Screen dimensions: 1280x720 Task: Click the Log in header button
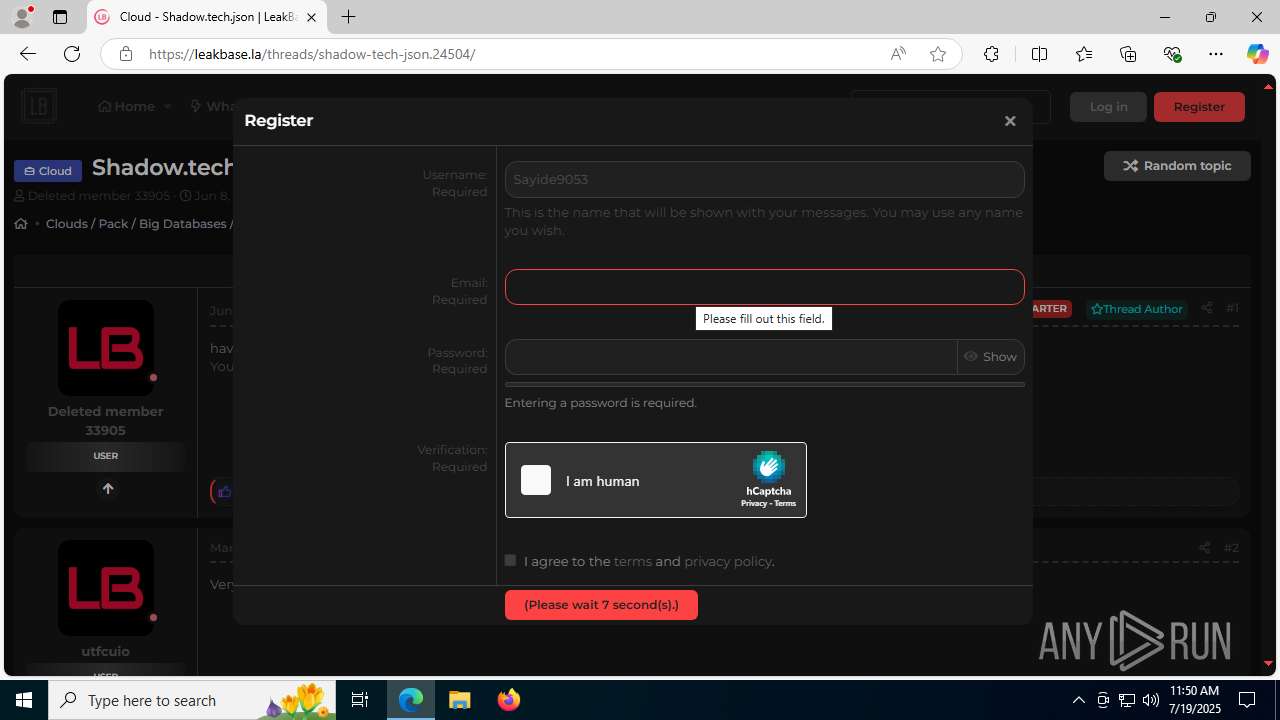click(x=1108, y=107)
